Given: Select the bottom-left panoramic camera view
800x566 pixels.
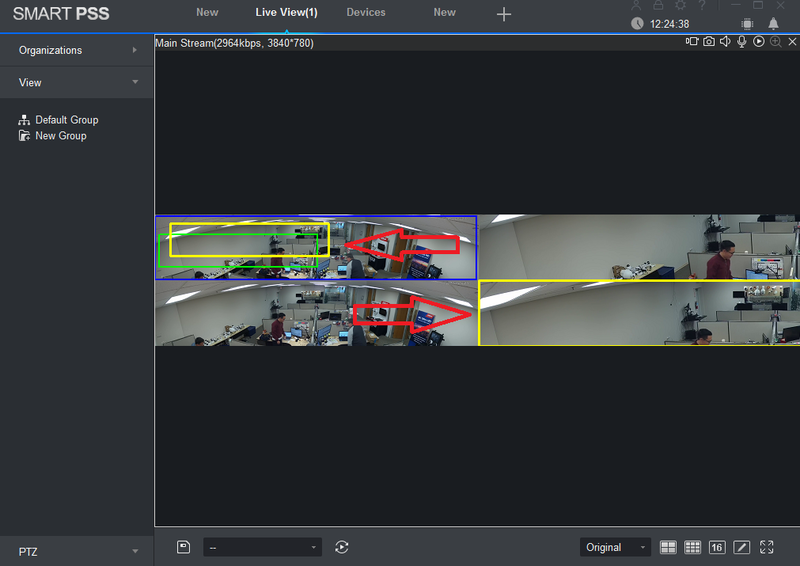Looking at the screenshot, I should pos(316,313).
